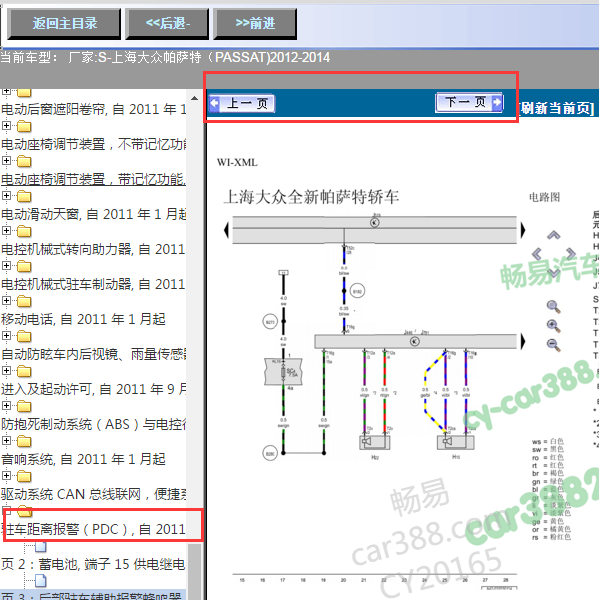Click folder icon for 移动电话
Image resolution: width=599 pixels, height=600 pixels.
(24, 301)
